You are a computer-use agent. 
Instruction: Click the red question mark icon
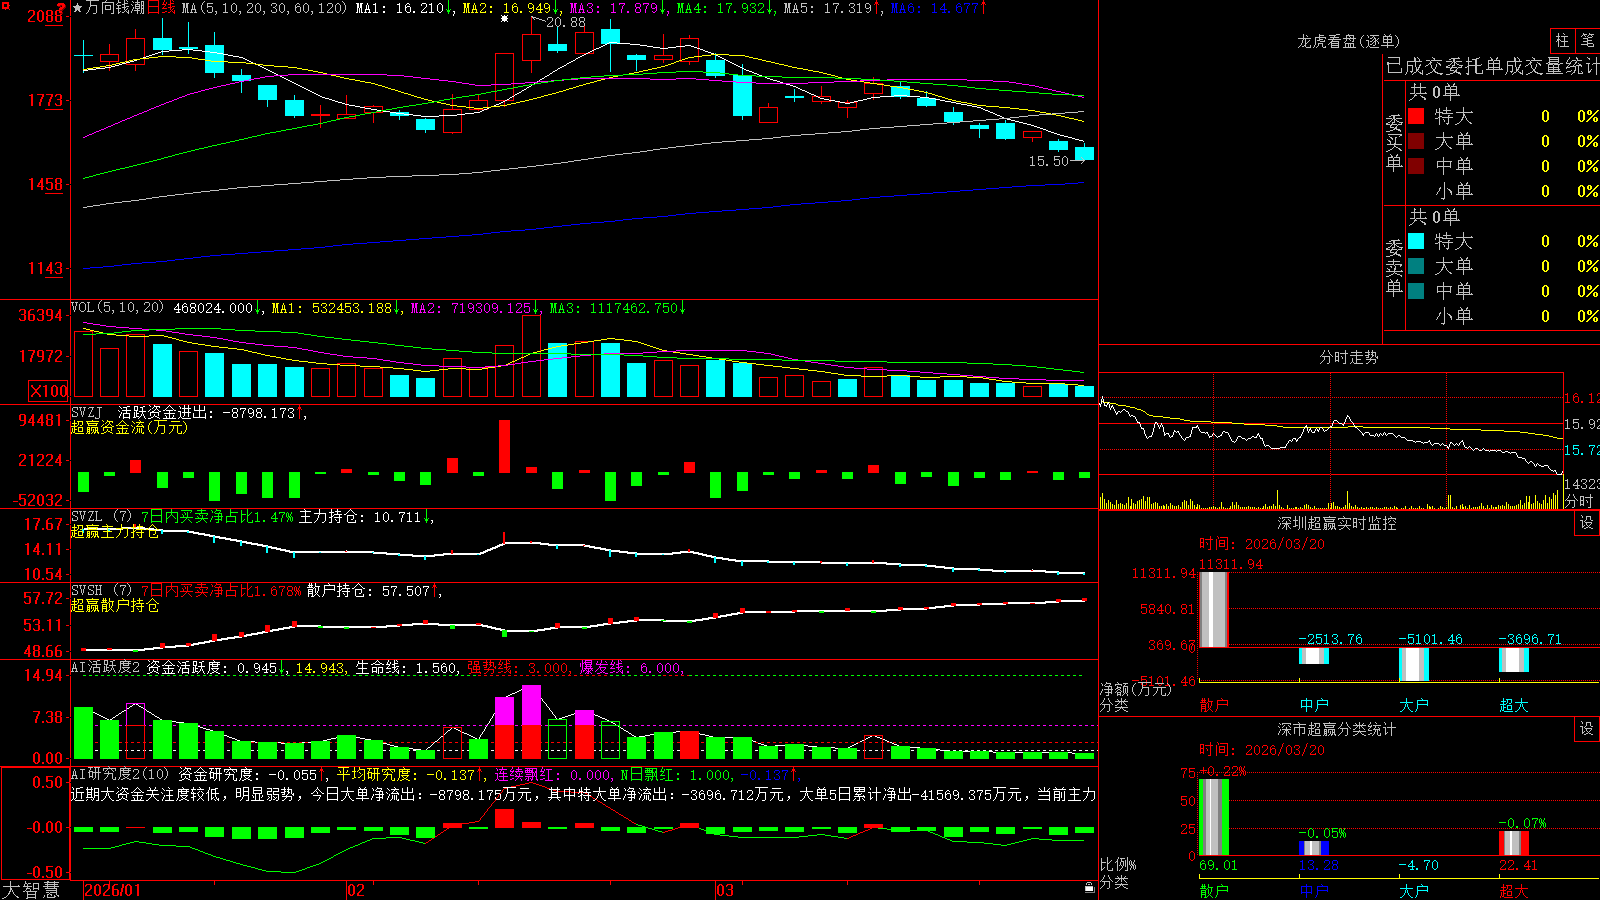coord(62,8)
